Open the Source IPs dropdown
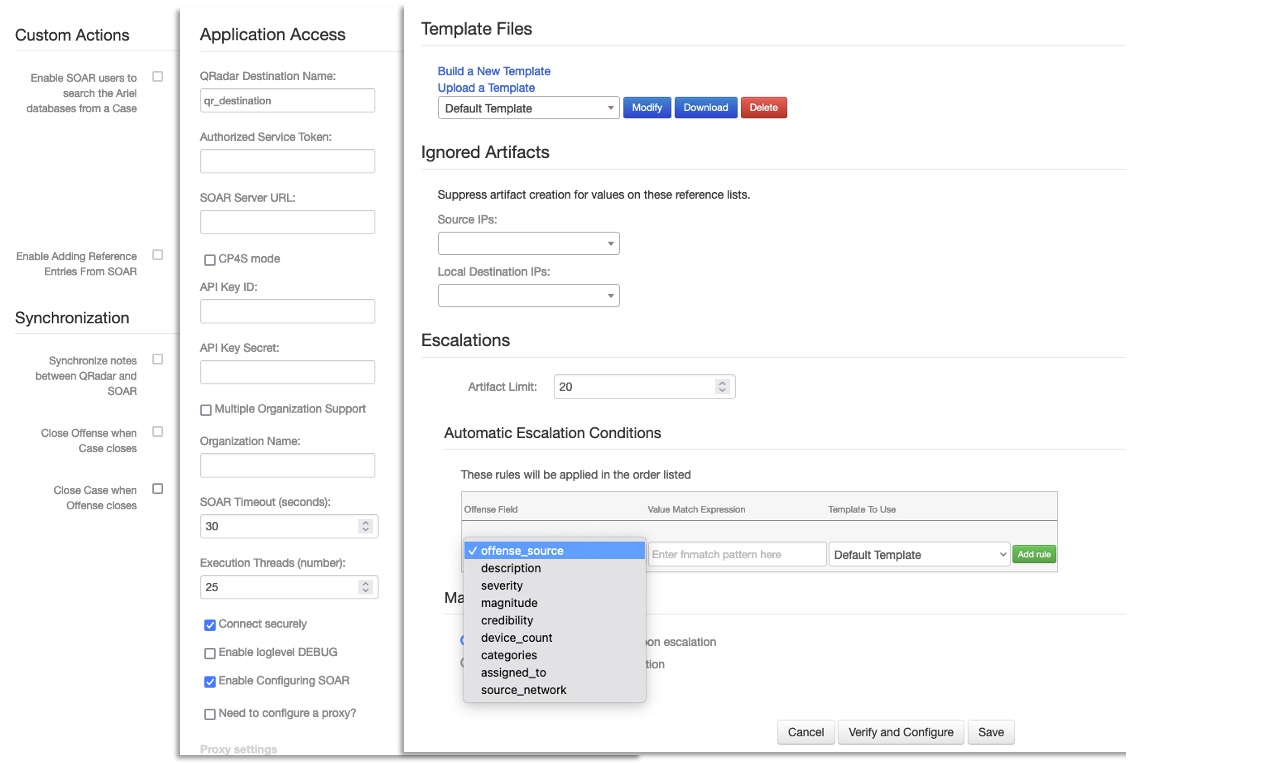This screenshot has height=763, width=1280. pos(528,243)
